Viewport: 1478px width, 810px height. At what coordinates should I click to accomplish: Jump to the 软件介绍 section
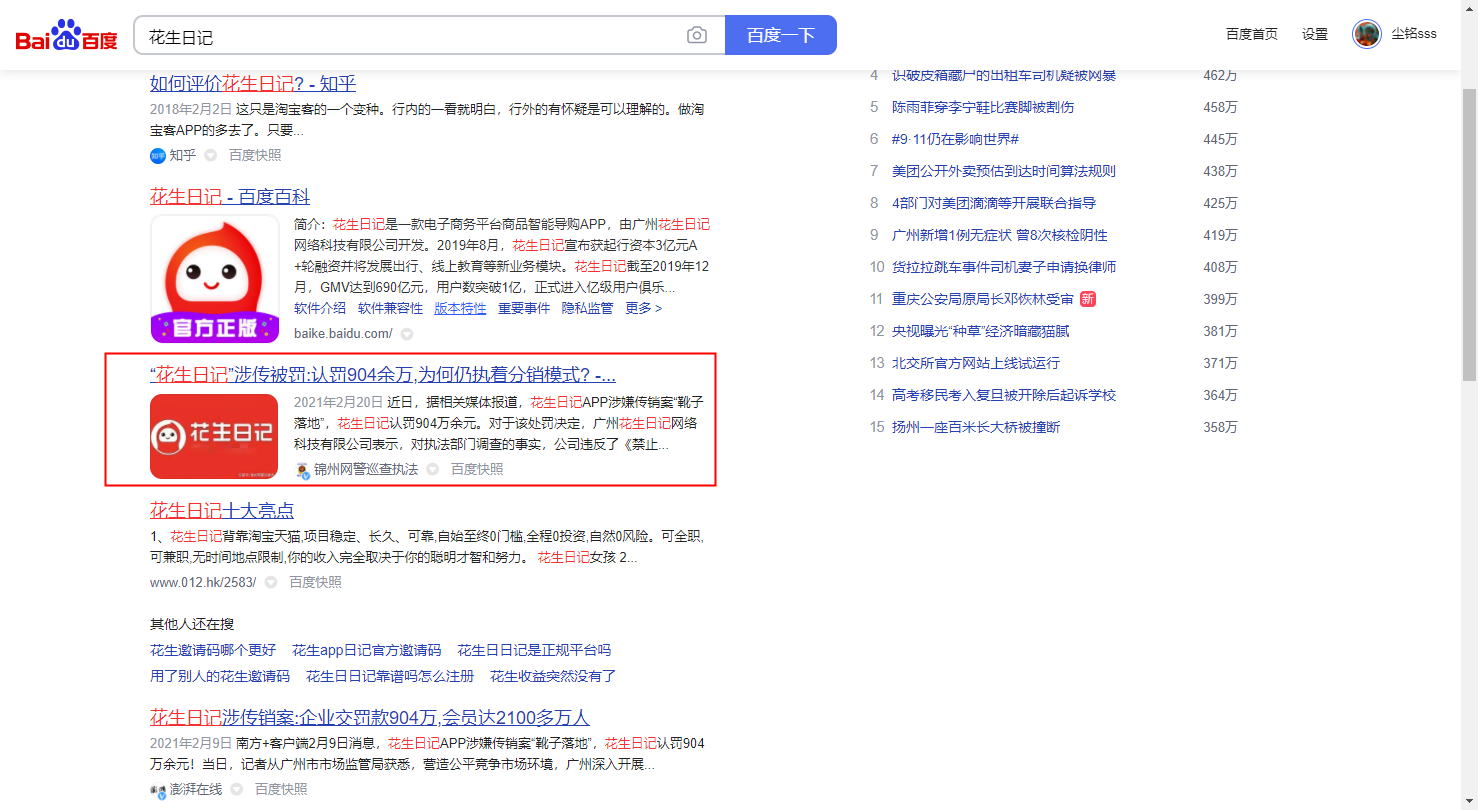(320, 308)
